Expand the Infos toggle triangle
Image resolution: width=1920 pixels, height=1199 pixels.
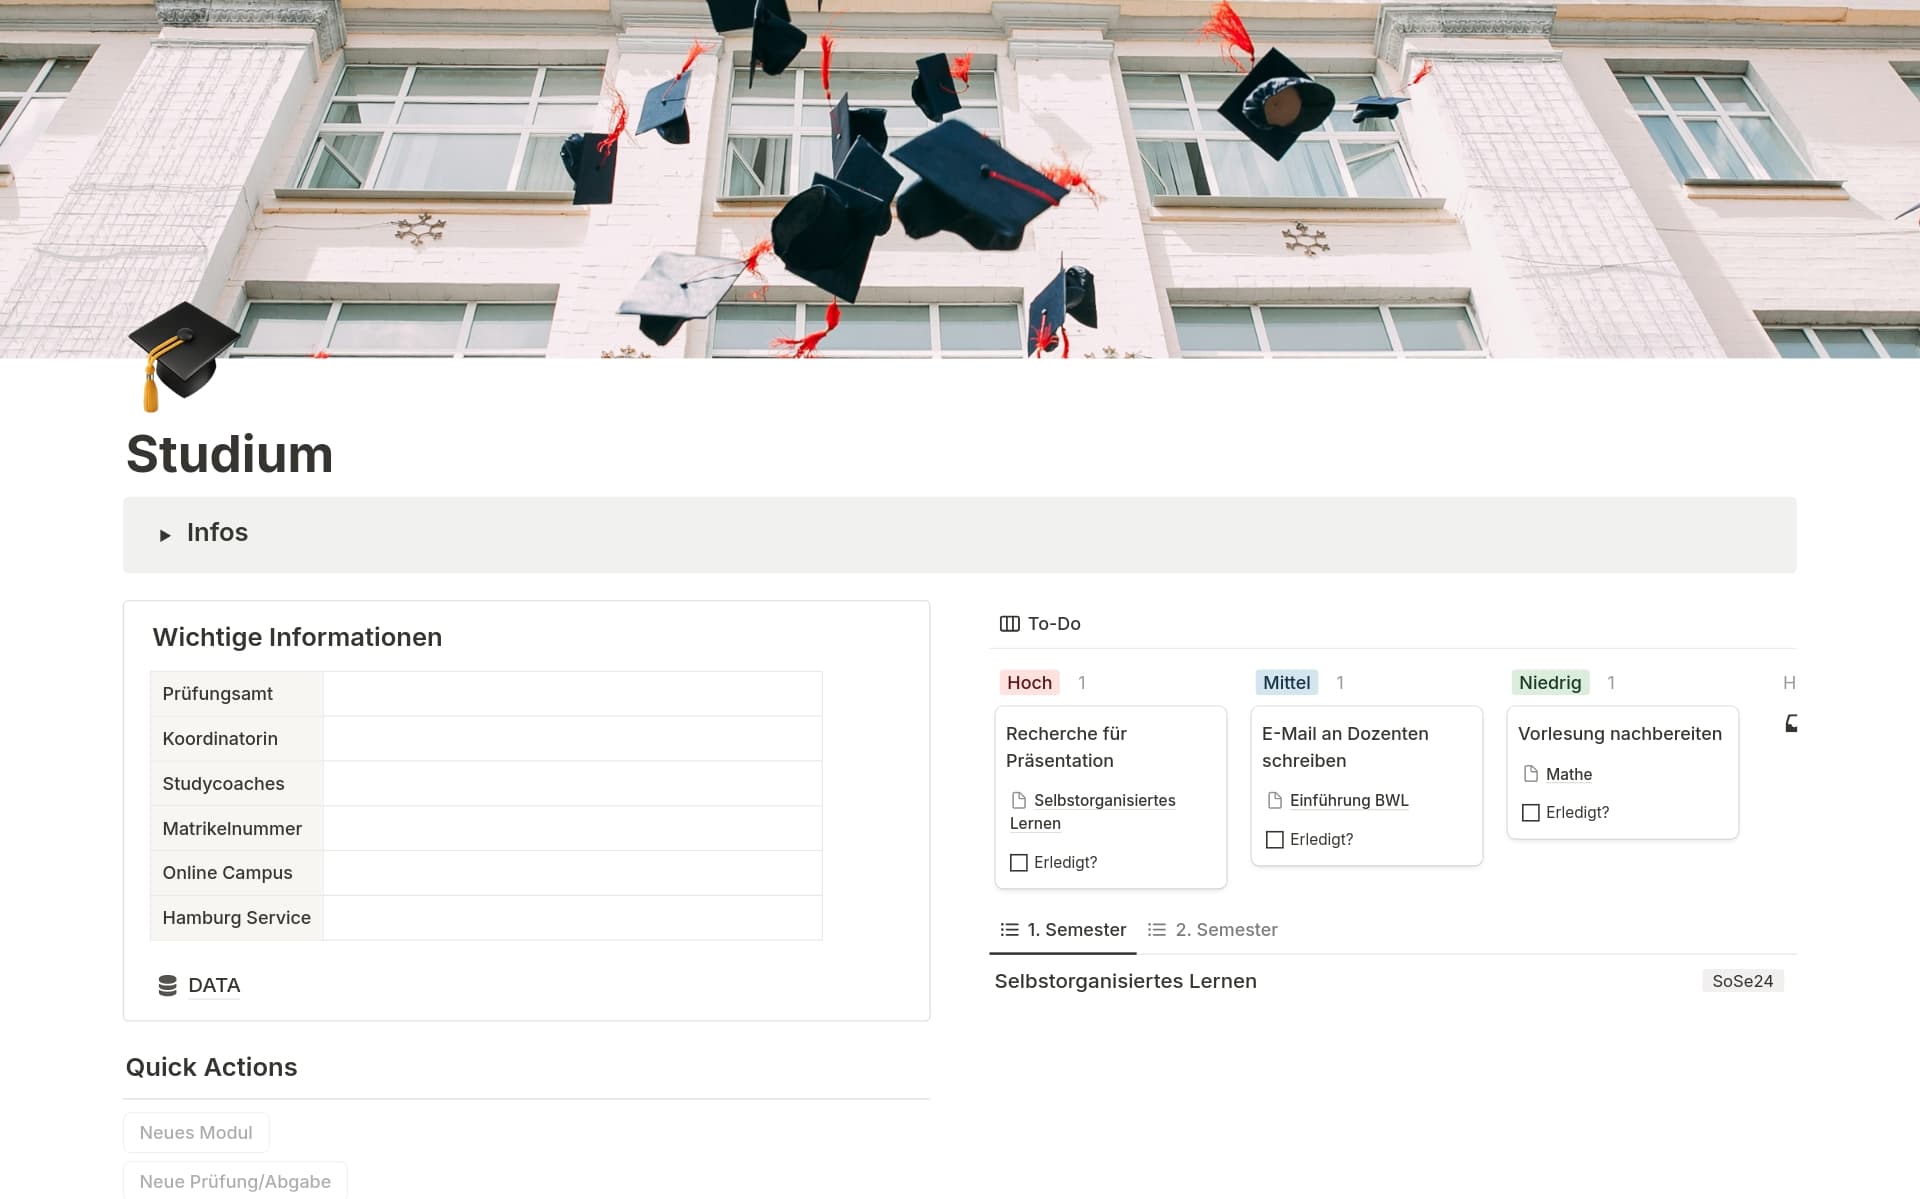165,535
